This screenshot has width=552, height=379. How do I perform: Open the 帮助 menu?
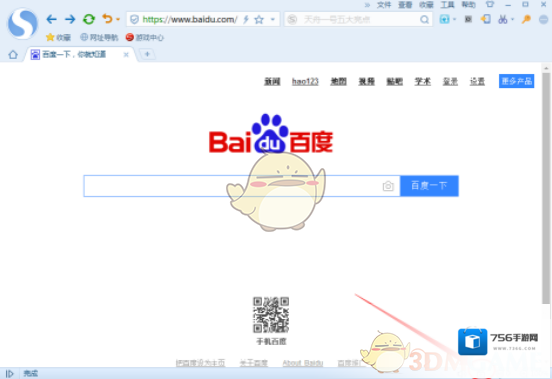coord(469,5)
